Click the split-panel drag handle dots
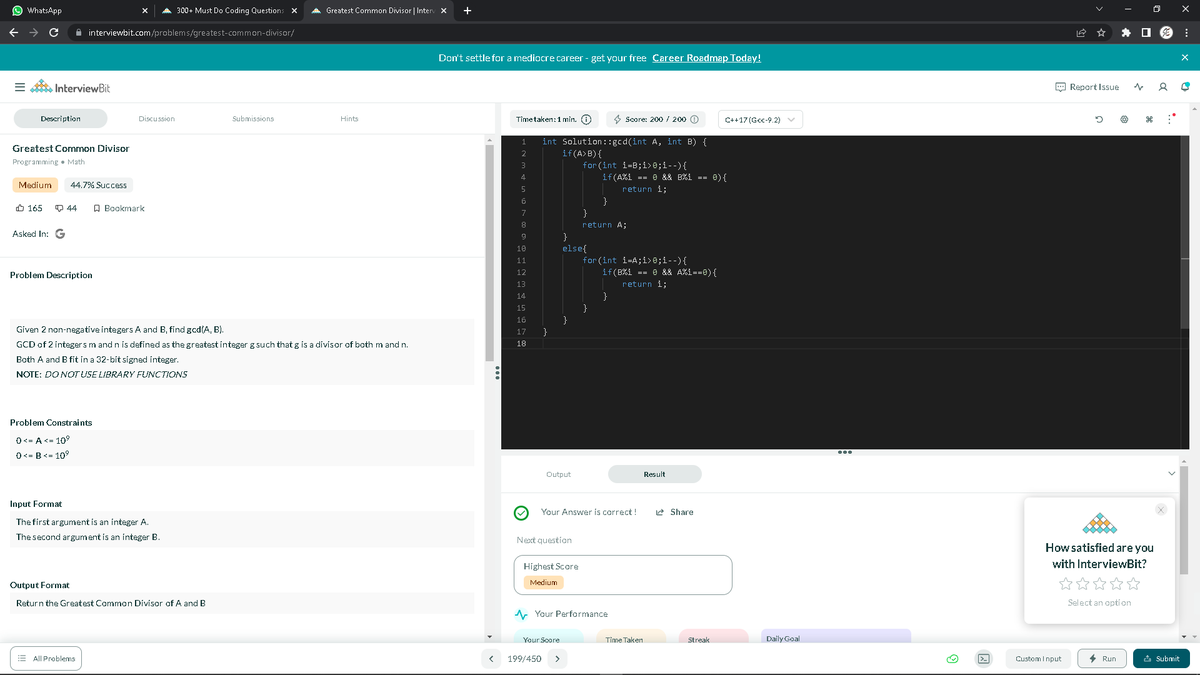Screen dimensions: 1200x675 point(495,372)
